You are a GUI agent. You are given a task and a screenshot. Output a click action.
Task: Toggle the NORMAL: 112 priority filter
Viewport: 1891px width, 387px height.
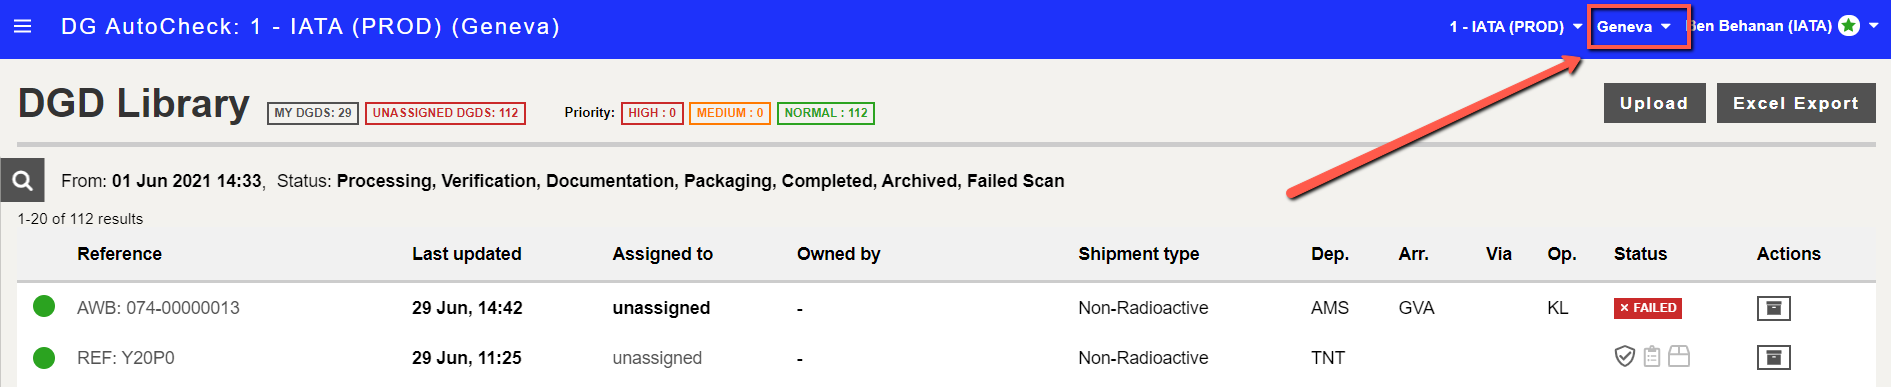point(826,113)
